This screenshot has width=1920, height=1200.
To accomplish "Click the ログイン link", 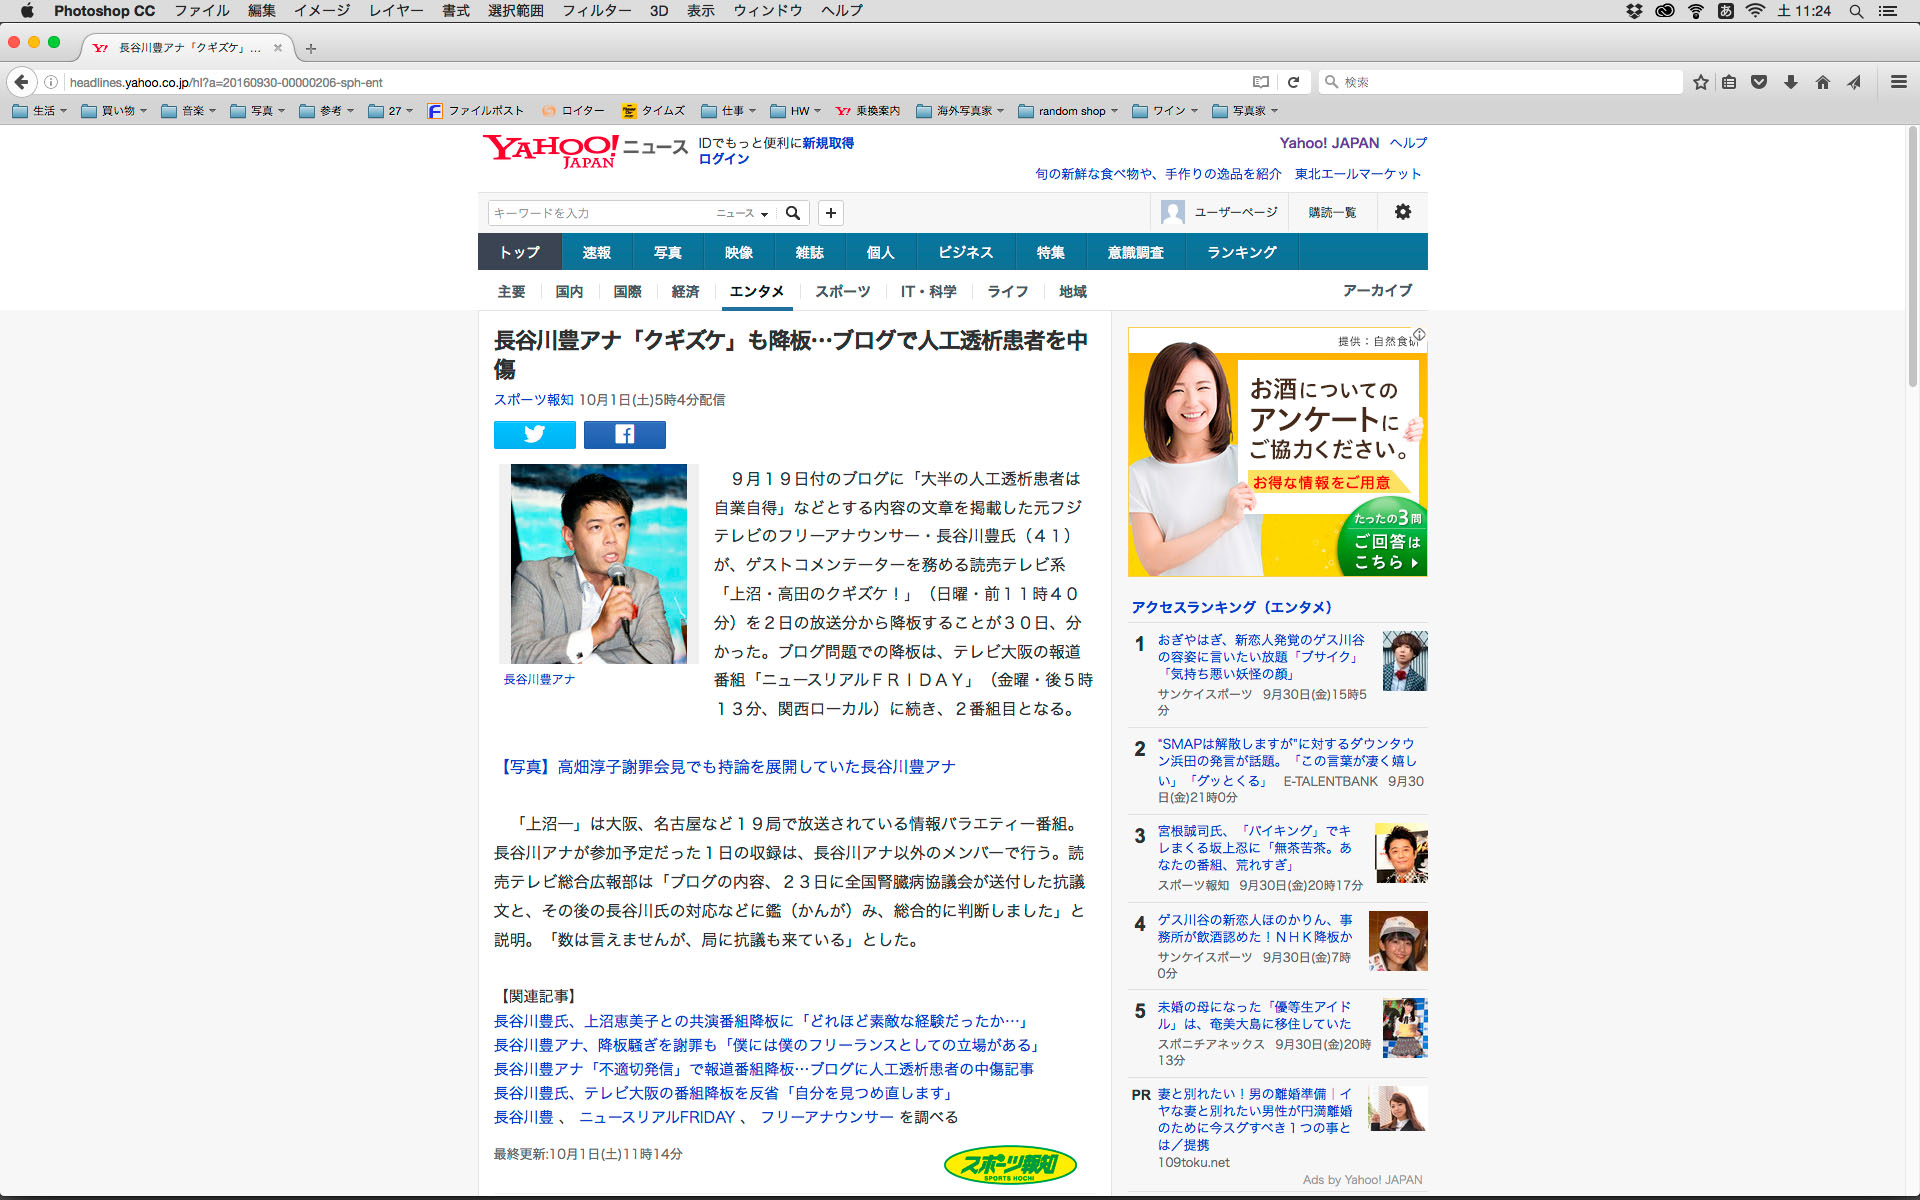I will pos(723,159).
